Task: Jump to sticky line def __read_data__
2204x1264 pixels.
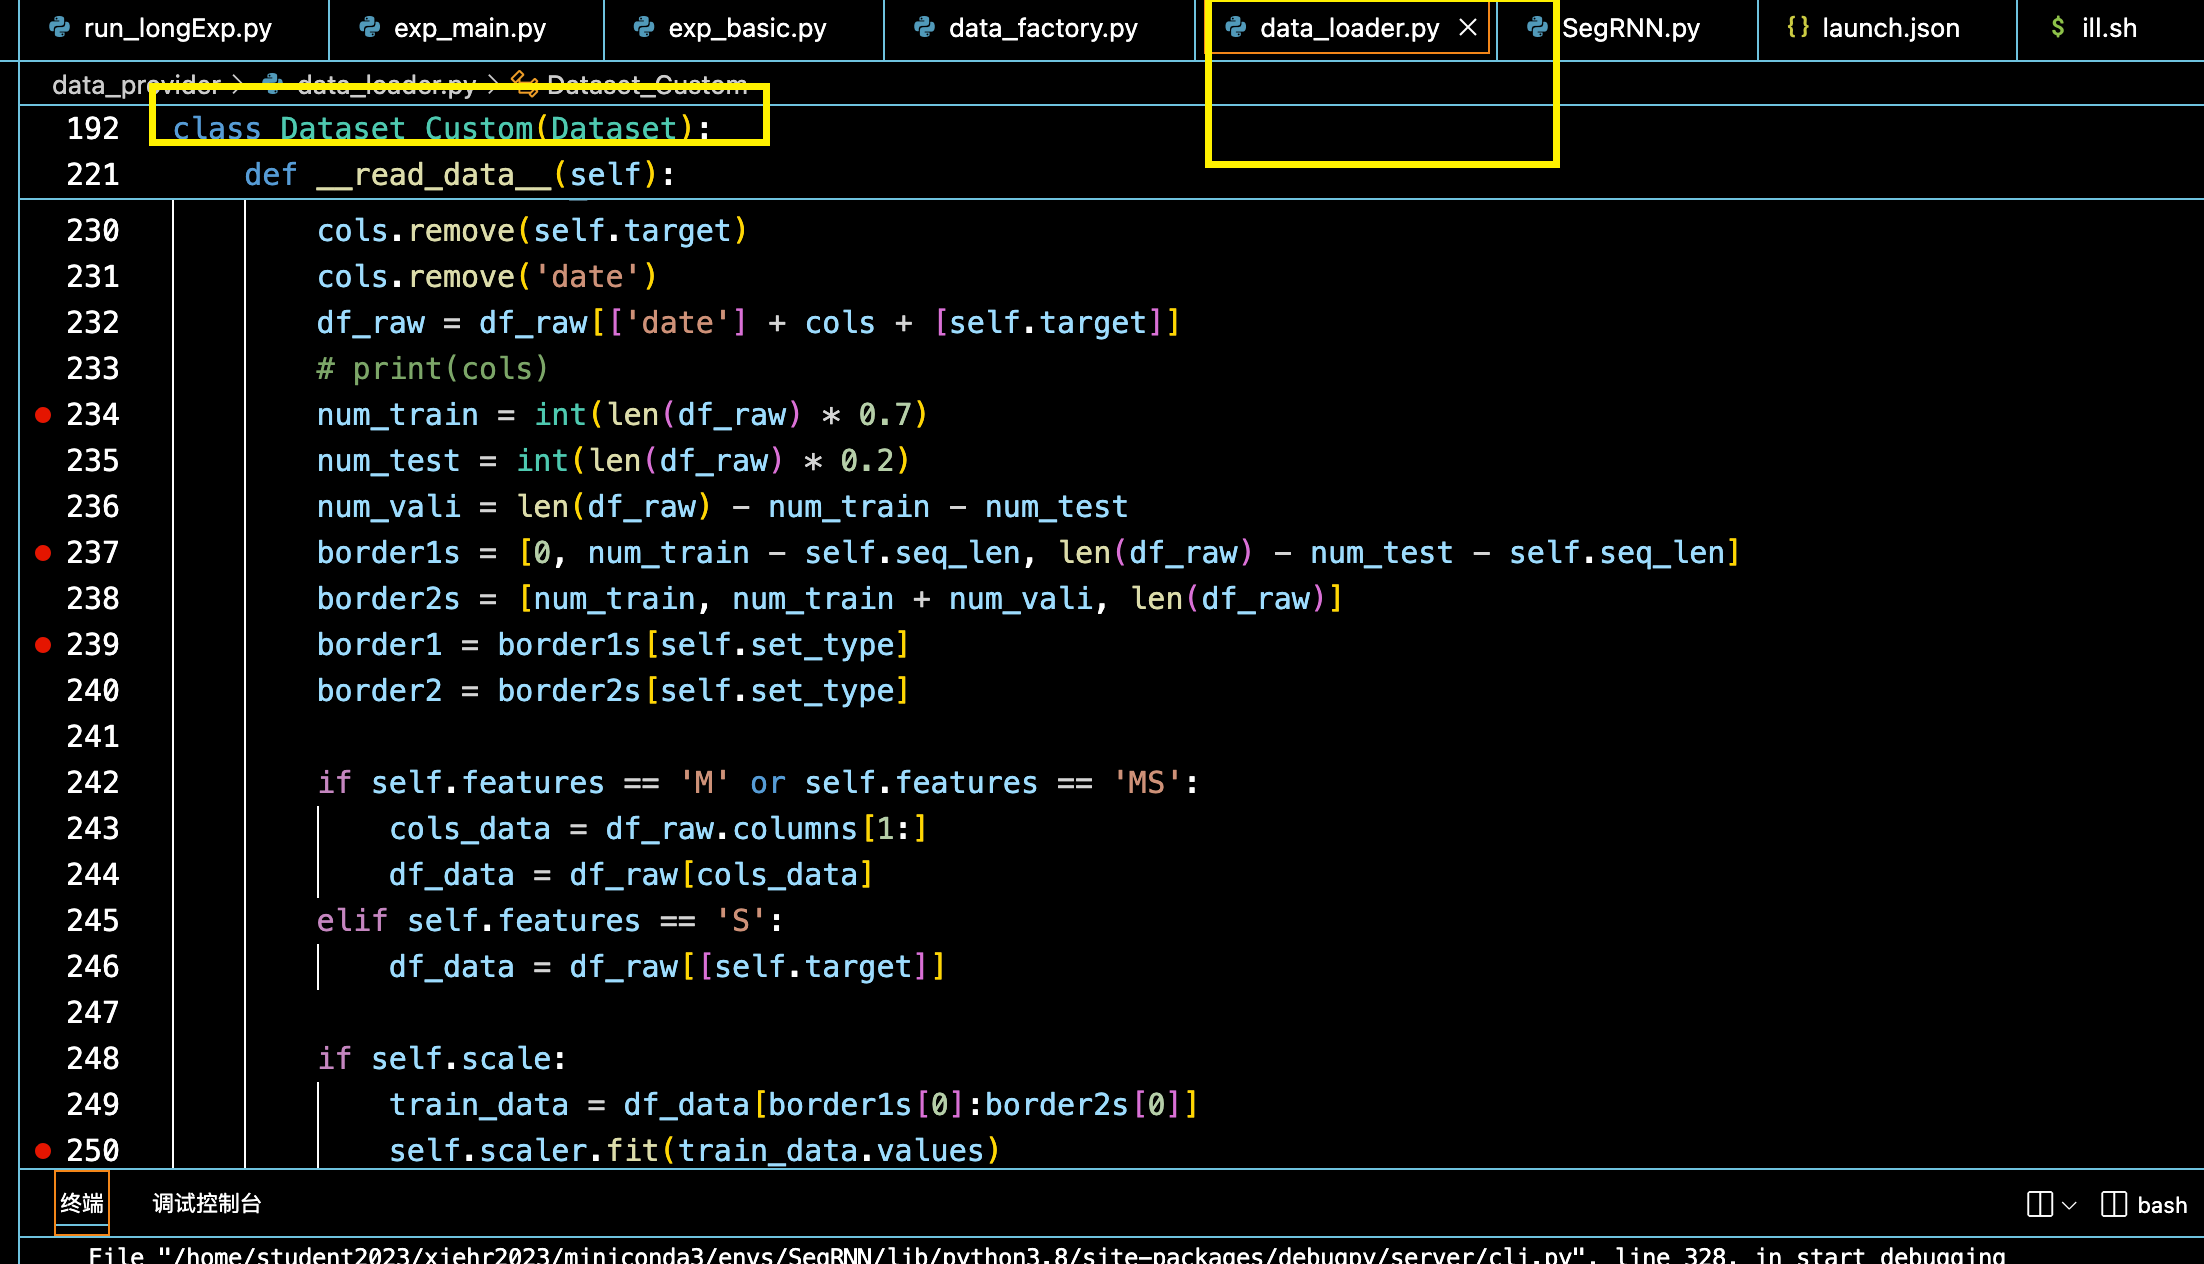Action: click(x=460, y=174)
